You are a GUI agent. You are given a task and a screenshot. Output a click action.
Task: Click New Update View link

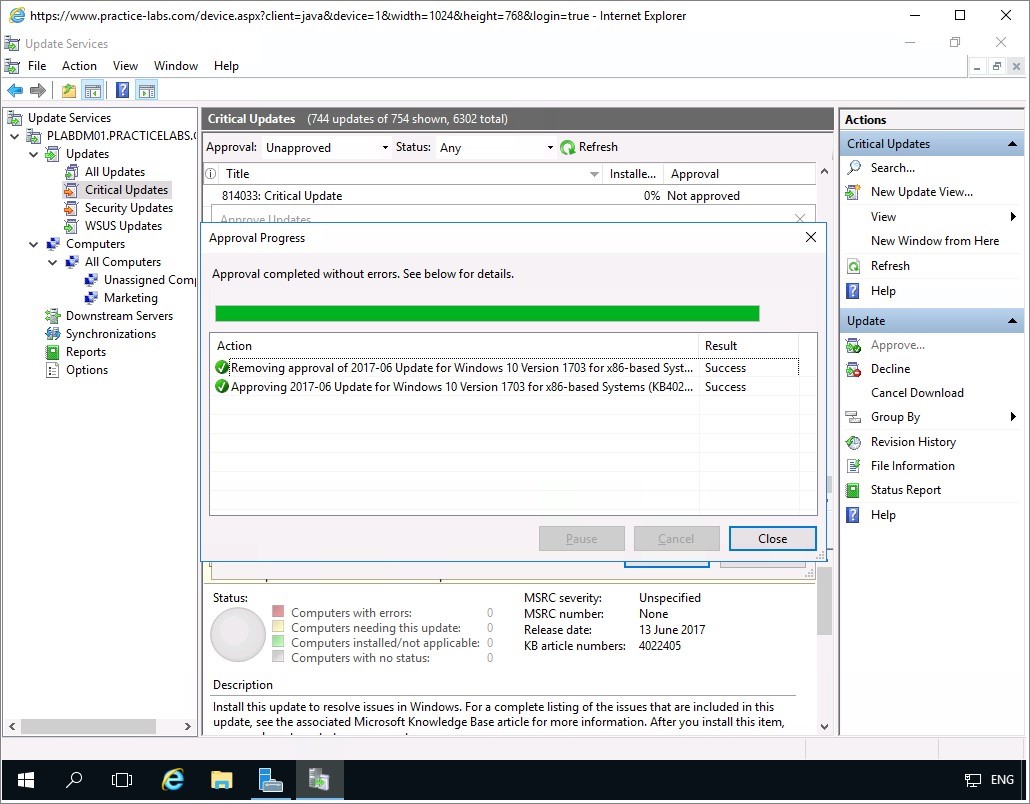(x=921, y=192)
